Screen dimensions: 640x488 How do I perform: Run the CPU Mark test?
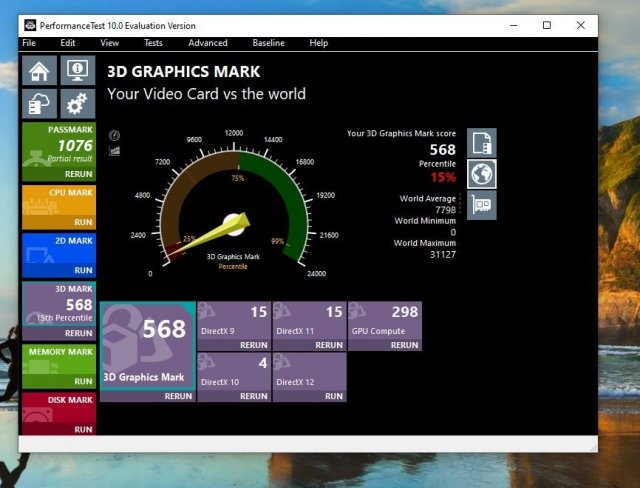tap(83, 222)
